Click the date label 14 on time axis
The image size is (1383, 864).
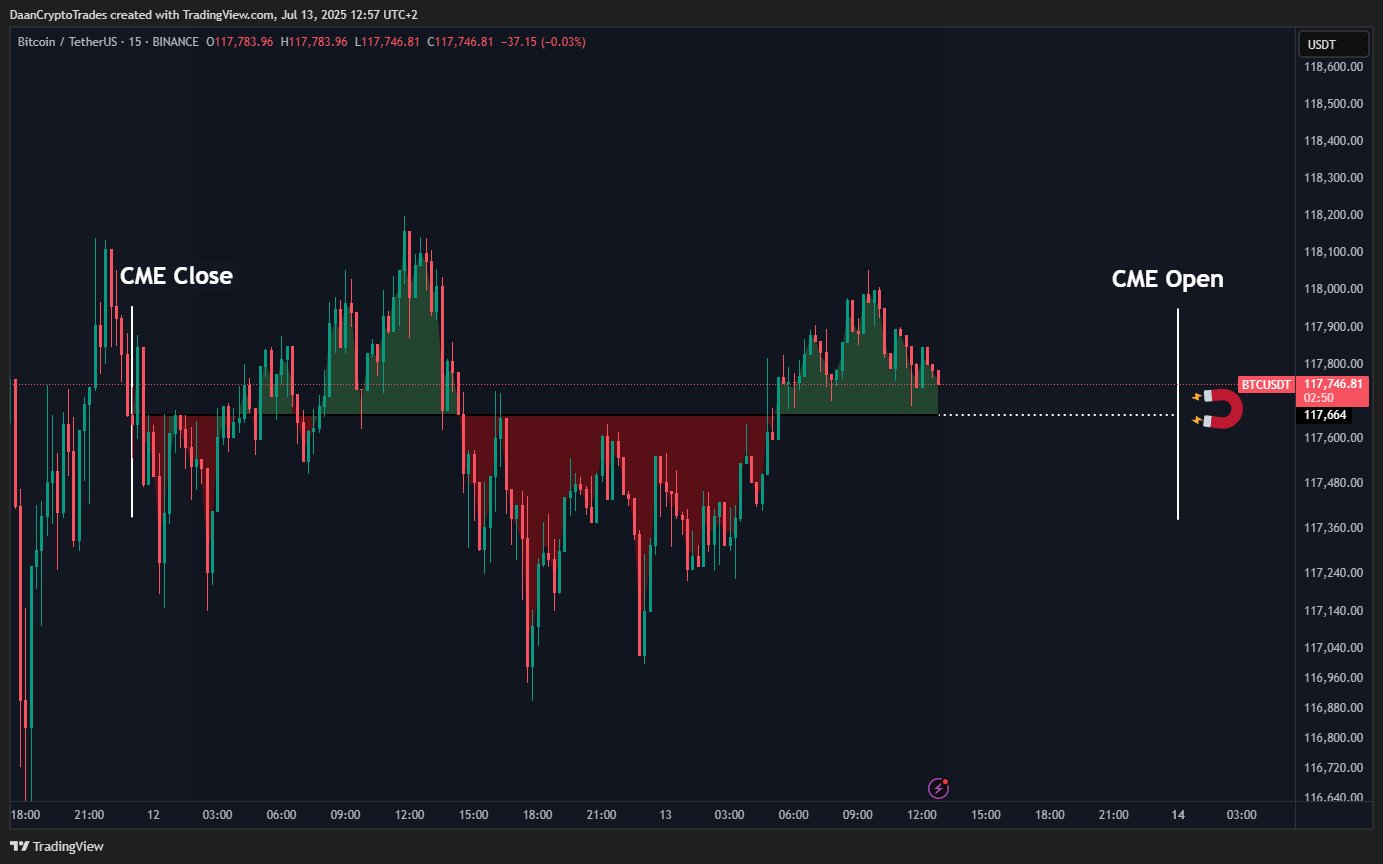click(1178, 815)
